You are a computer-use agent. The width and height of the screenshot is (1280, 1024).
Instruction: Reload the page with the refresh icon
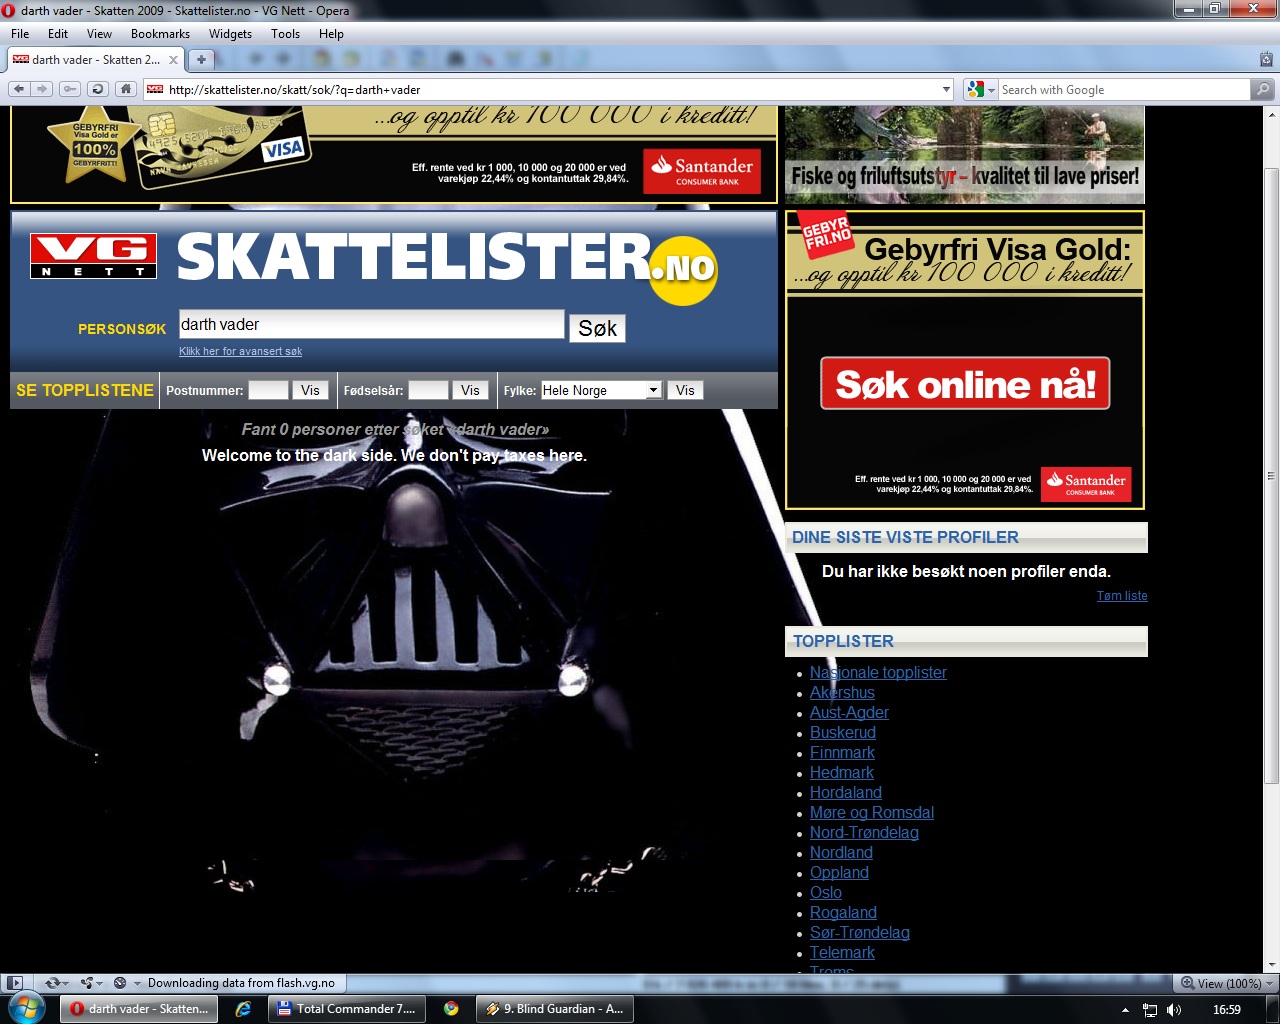(97, 89)
